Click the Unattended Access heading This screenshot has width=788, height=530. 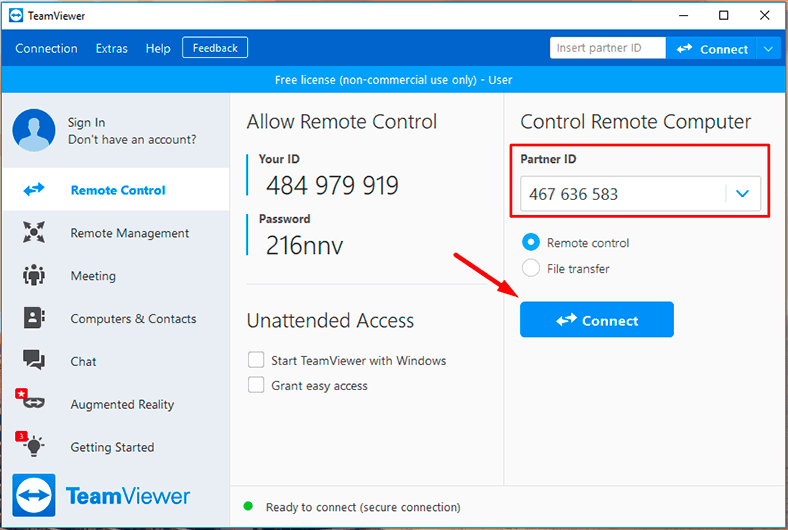pos(330,320)
